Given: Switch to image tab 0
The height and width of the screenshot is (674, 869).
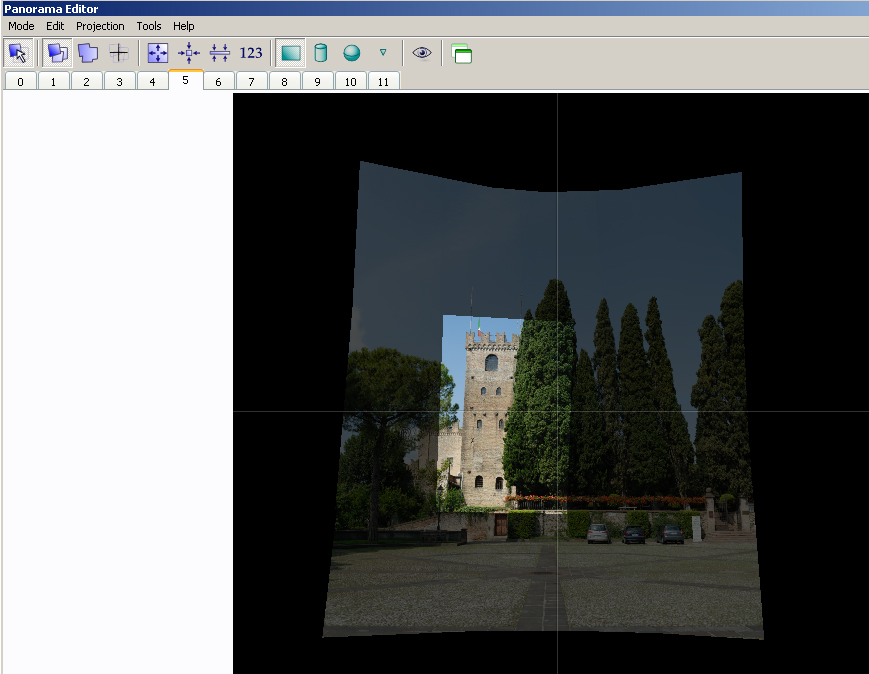Looking at the screenshot, I should [21, 81].
